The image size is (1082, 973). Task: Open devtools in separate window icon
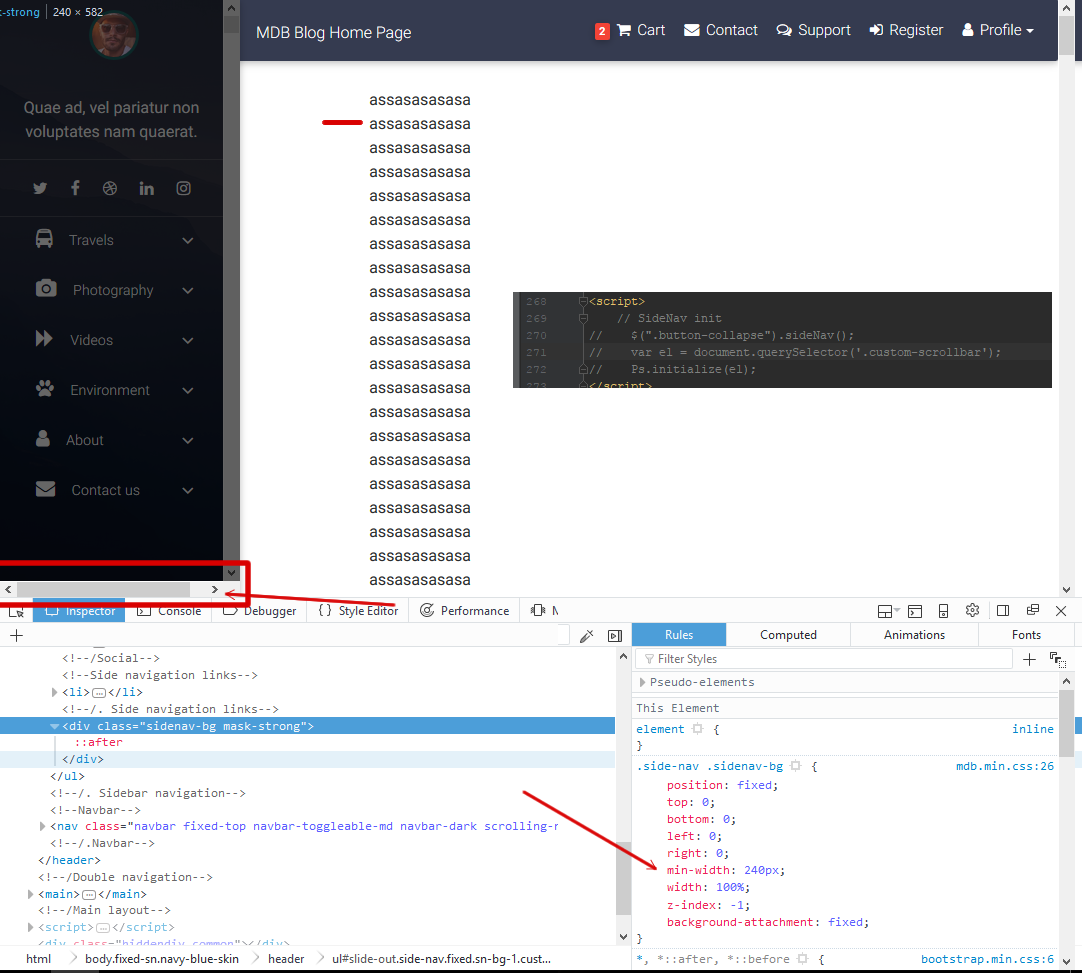pyautogui.click(x=1033, y=610)
